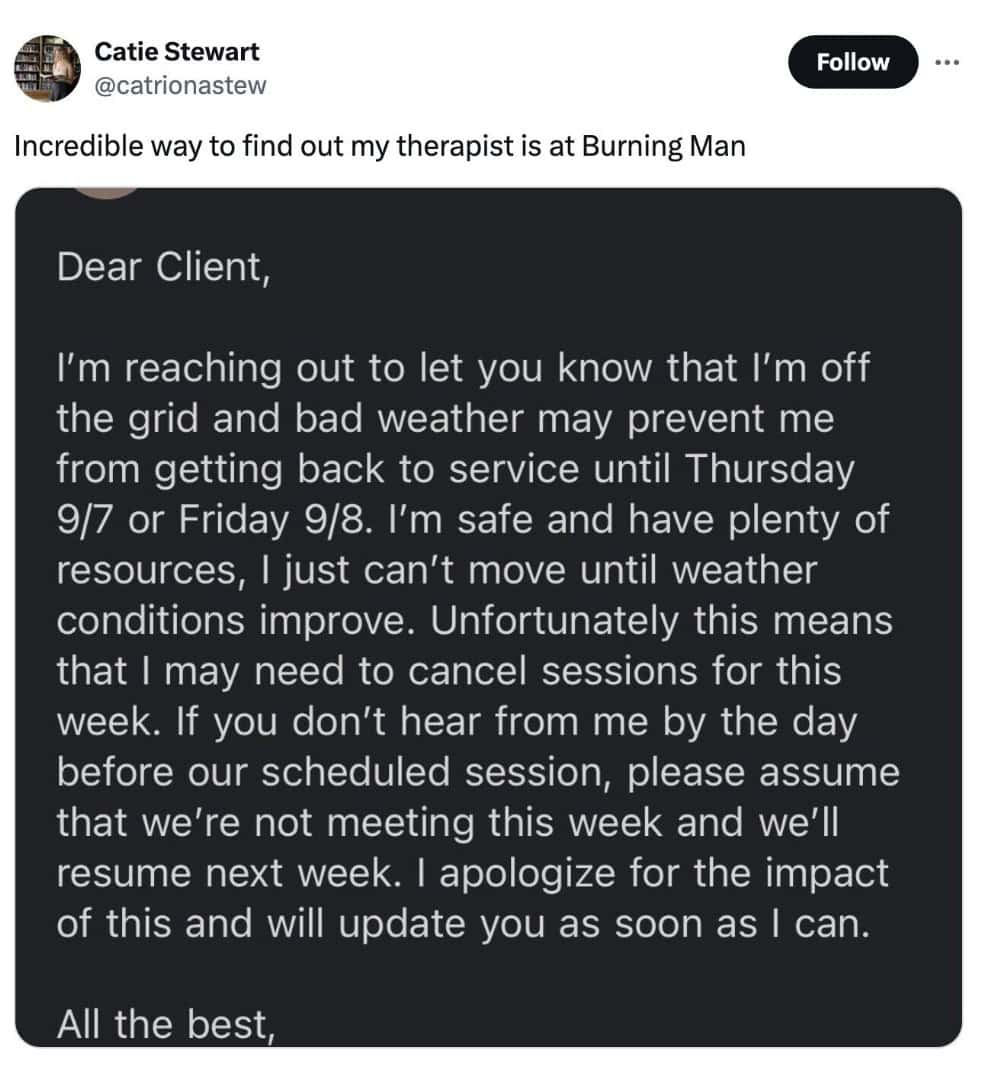
Task: Click Catie Stewart's profile avatar
Action: [x=47, y=68]
